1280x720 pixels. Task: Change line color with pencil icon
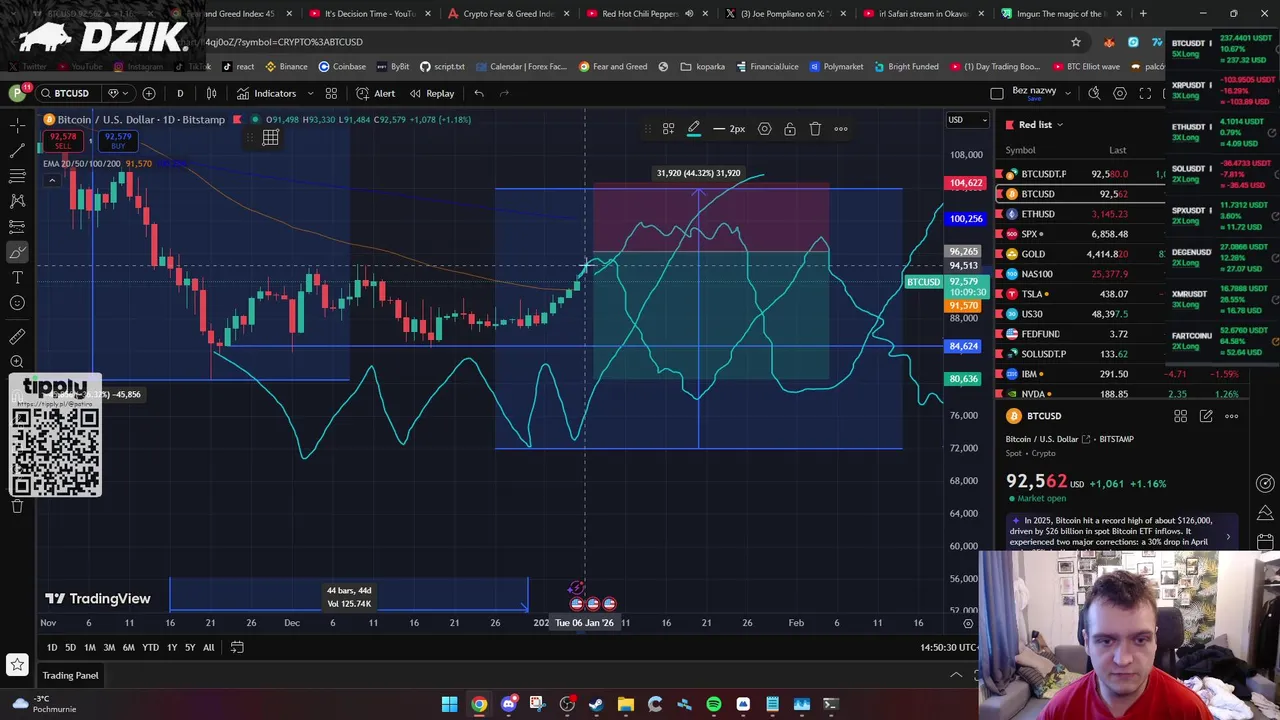[x=693, y=129]
